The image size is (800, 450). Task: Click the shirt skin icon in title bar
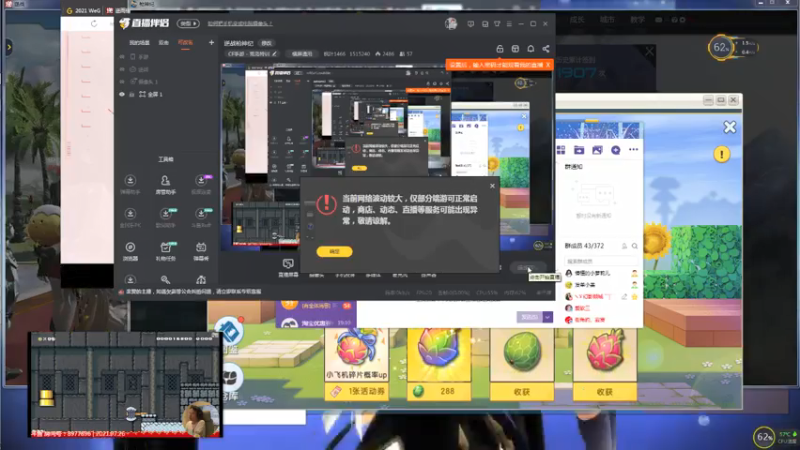[x=497, y=24]
